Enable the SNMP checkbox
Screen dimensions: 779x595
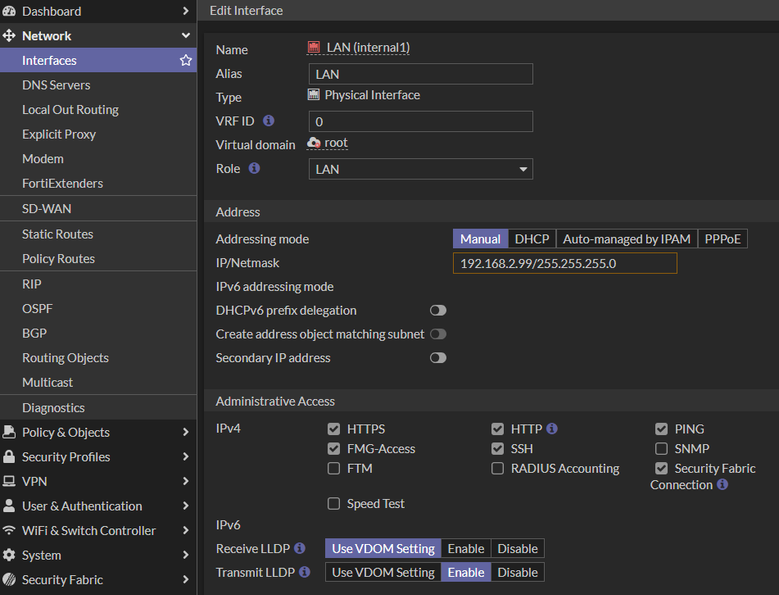[x=661, y=449]
